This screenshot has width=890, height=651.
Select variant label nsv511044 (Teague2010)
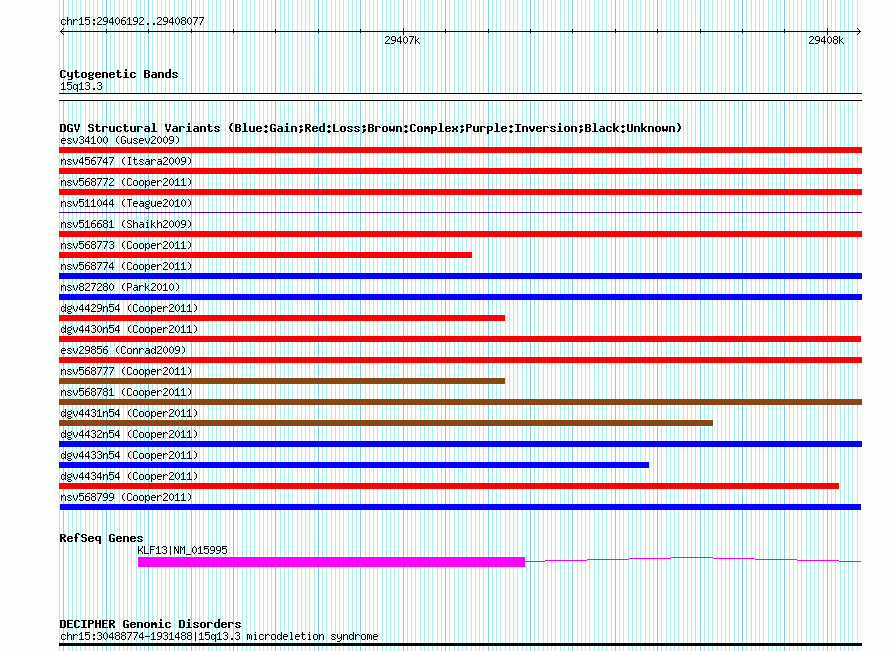(x=126, y=203)
